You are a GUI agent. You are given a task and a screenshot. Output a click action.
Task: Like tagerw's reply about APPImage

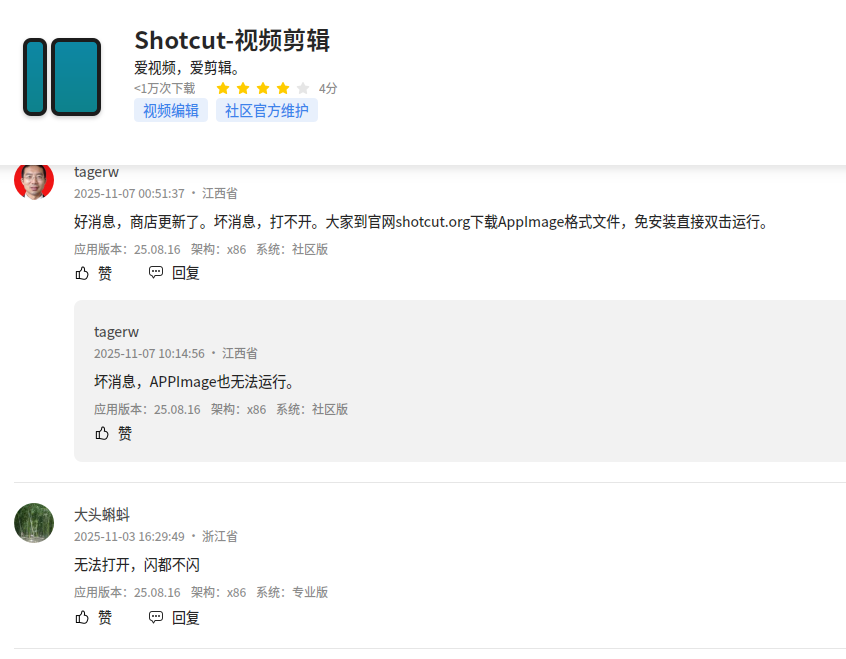click(102, 433)
